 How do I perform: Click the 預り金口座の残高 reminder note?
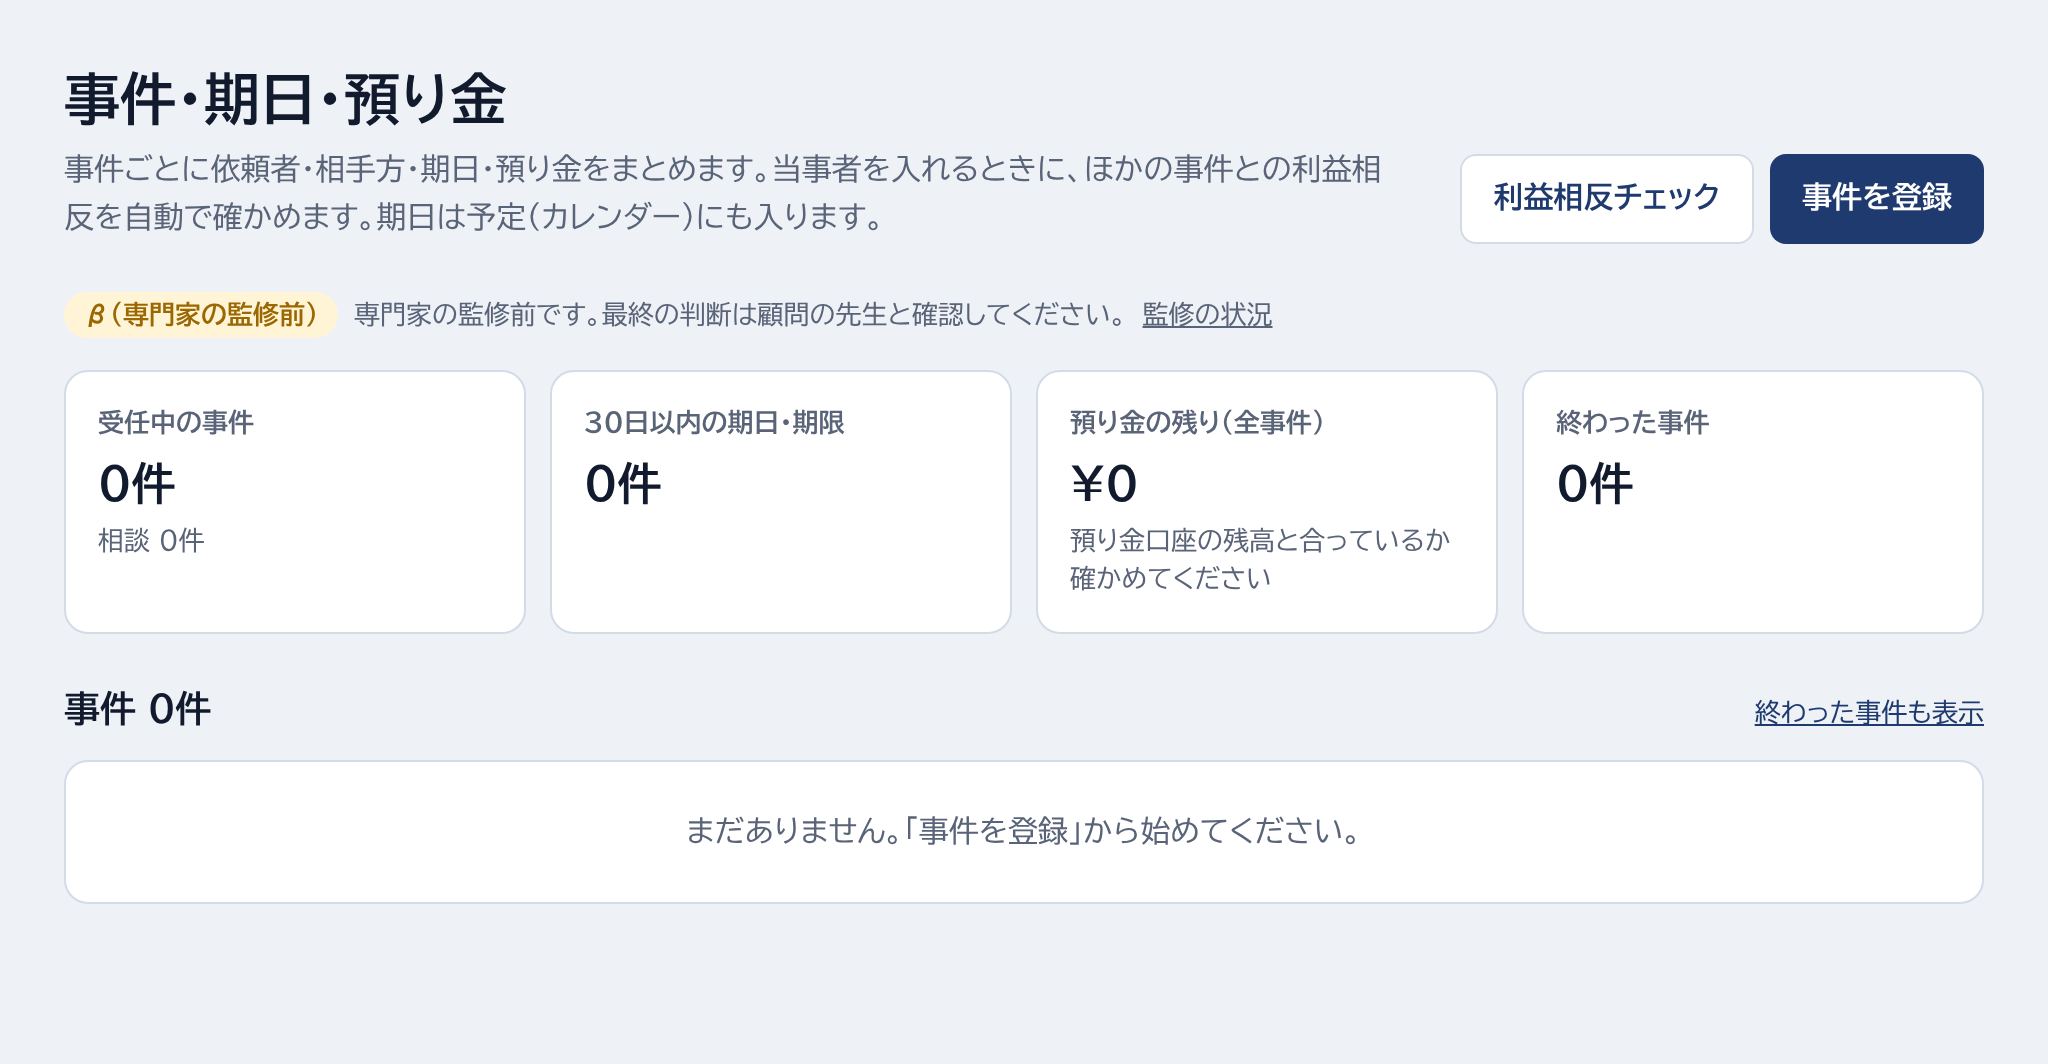point(1260,559)
